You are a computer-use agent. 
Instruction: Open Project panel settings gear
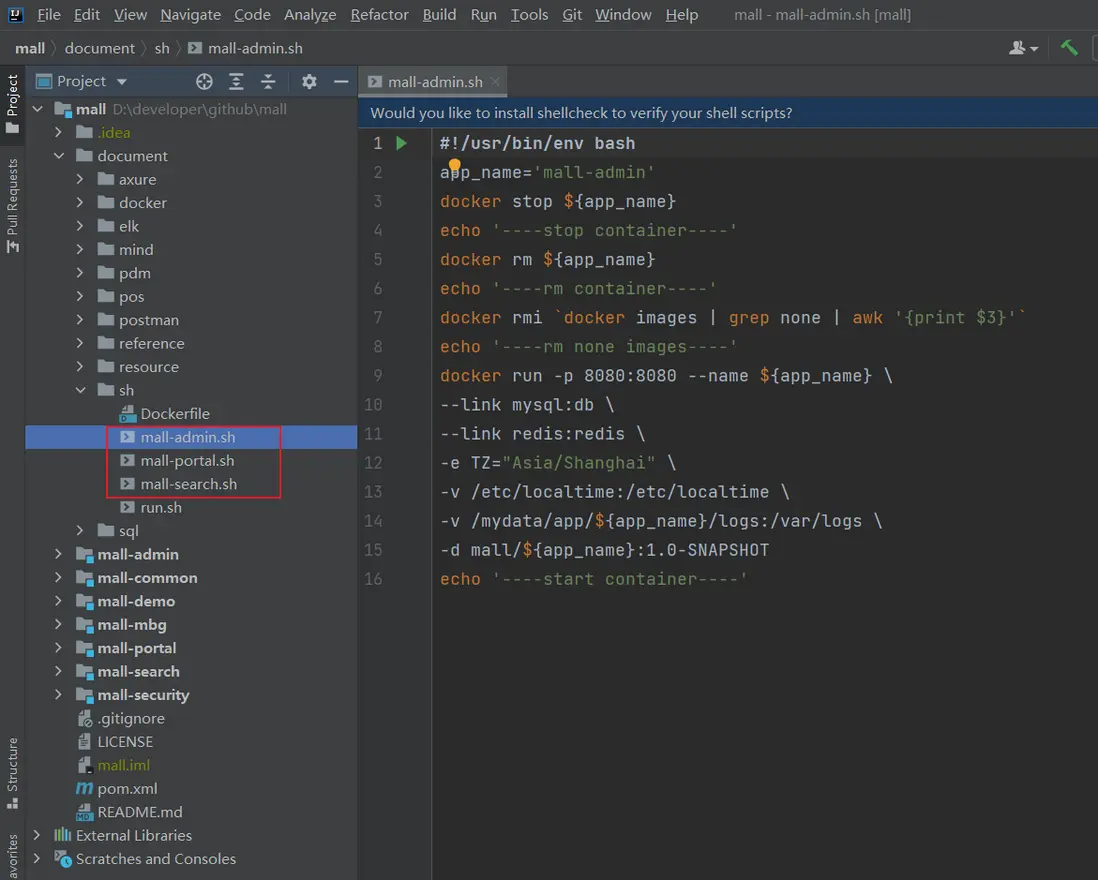pos(309,81)
